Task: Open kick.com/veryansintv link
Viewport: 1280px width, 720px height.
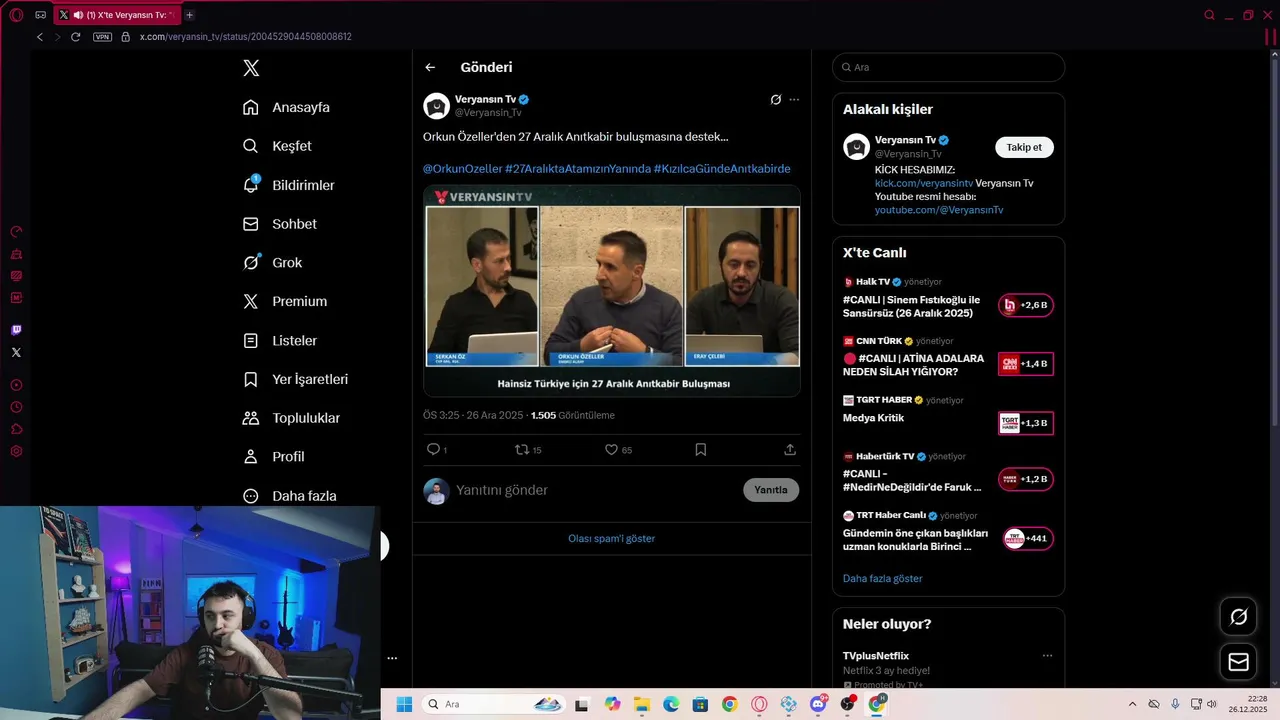Action: pos(924,183)
